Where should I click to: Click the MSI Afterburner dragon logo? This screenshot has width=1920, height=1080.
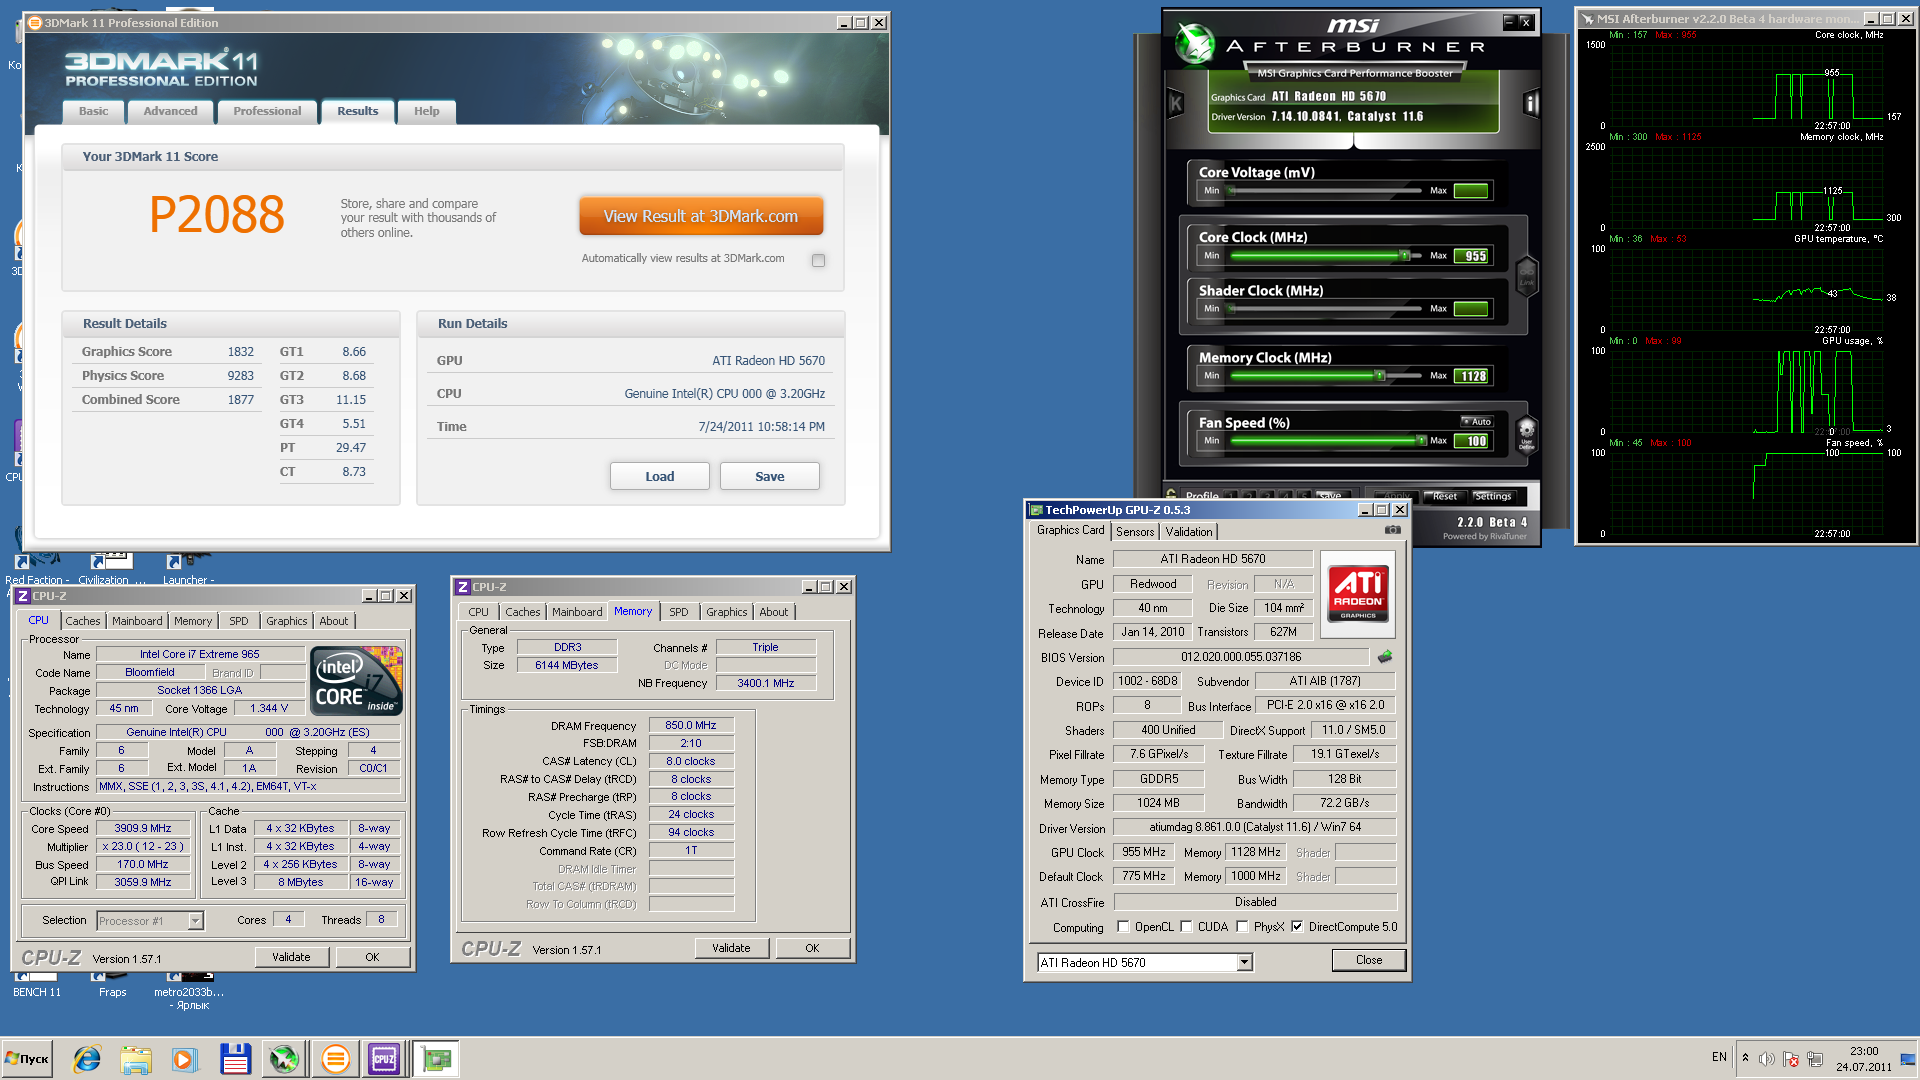click(x=1194, y=44)
